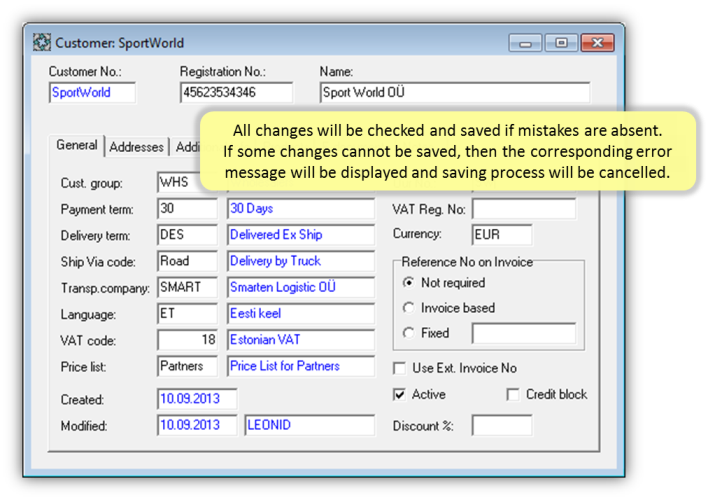This screenshot has height=500, width=708.
Task: Focus the Discount % field
Action: click(x=502, y=425)
